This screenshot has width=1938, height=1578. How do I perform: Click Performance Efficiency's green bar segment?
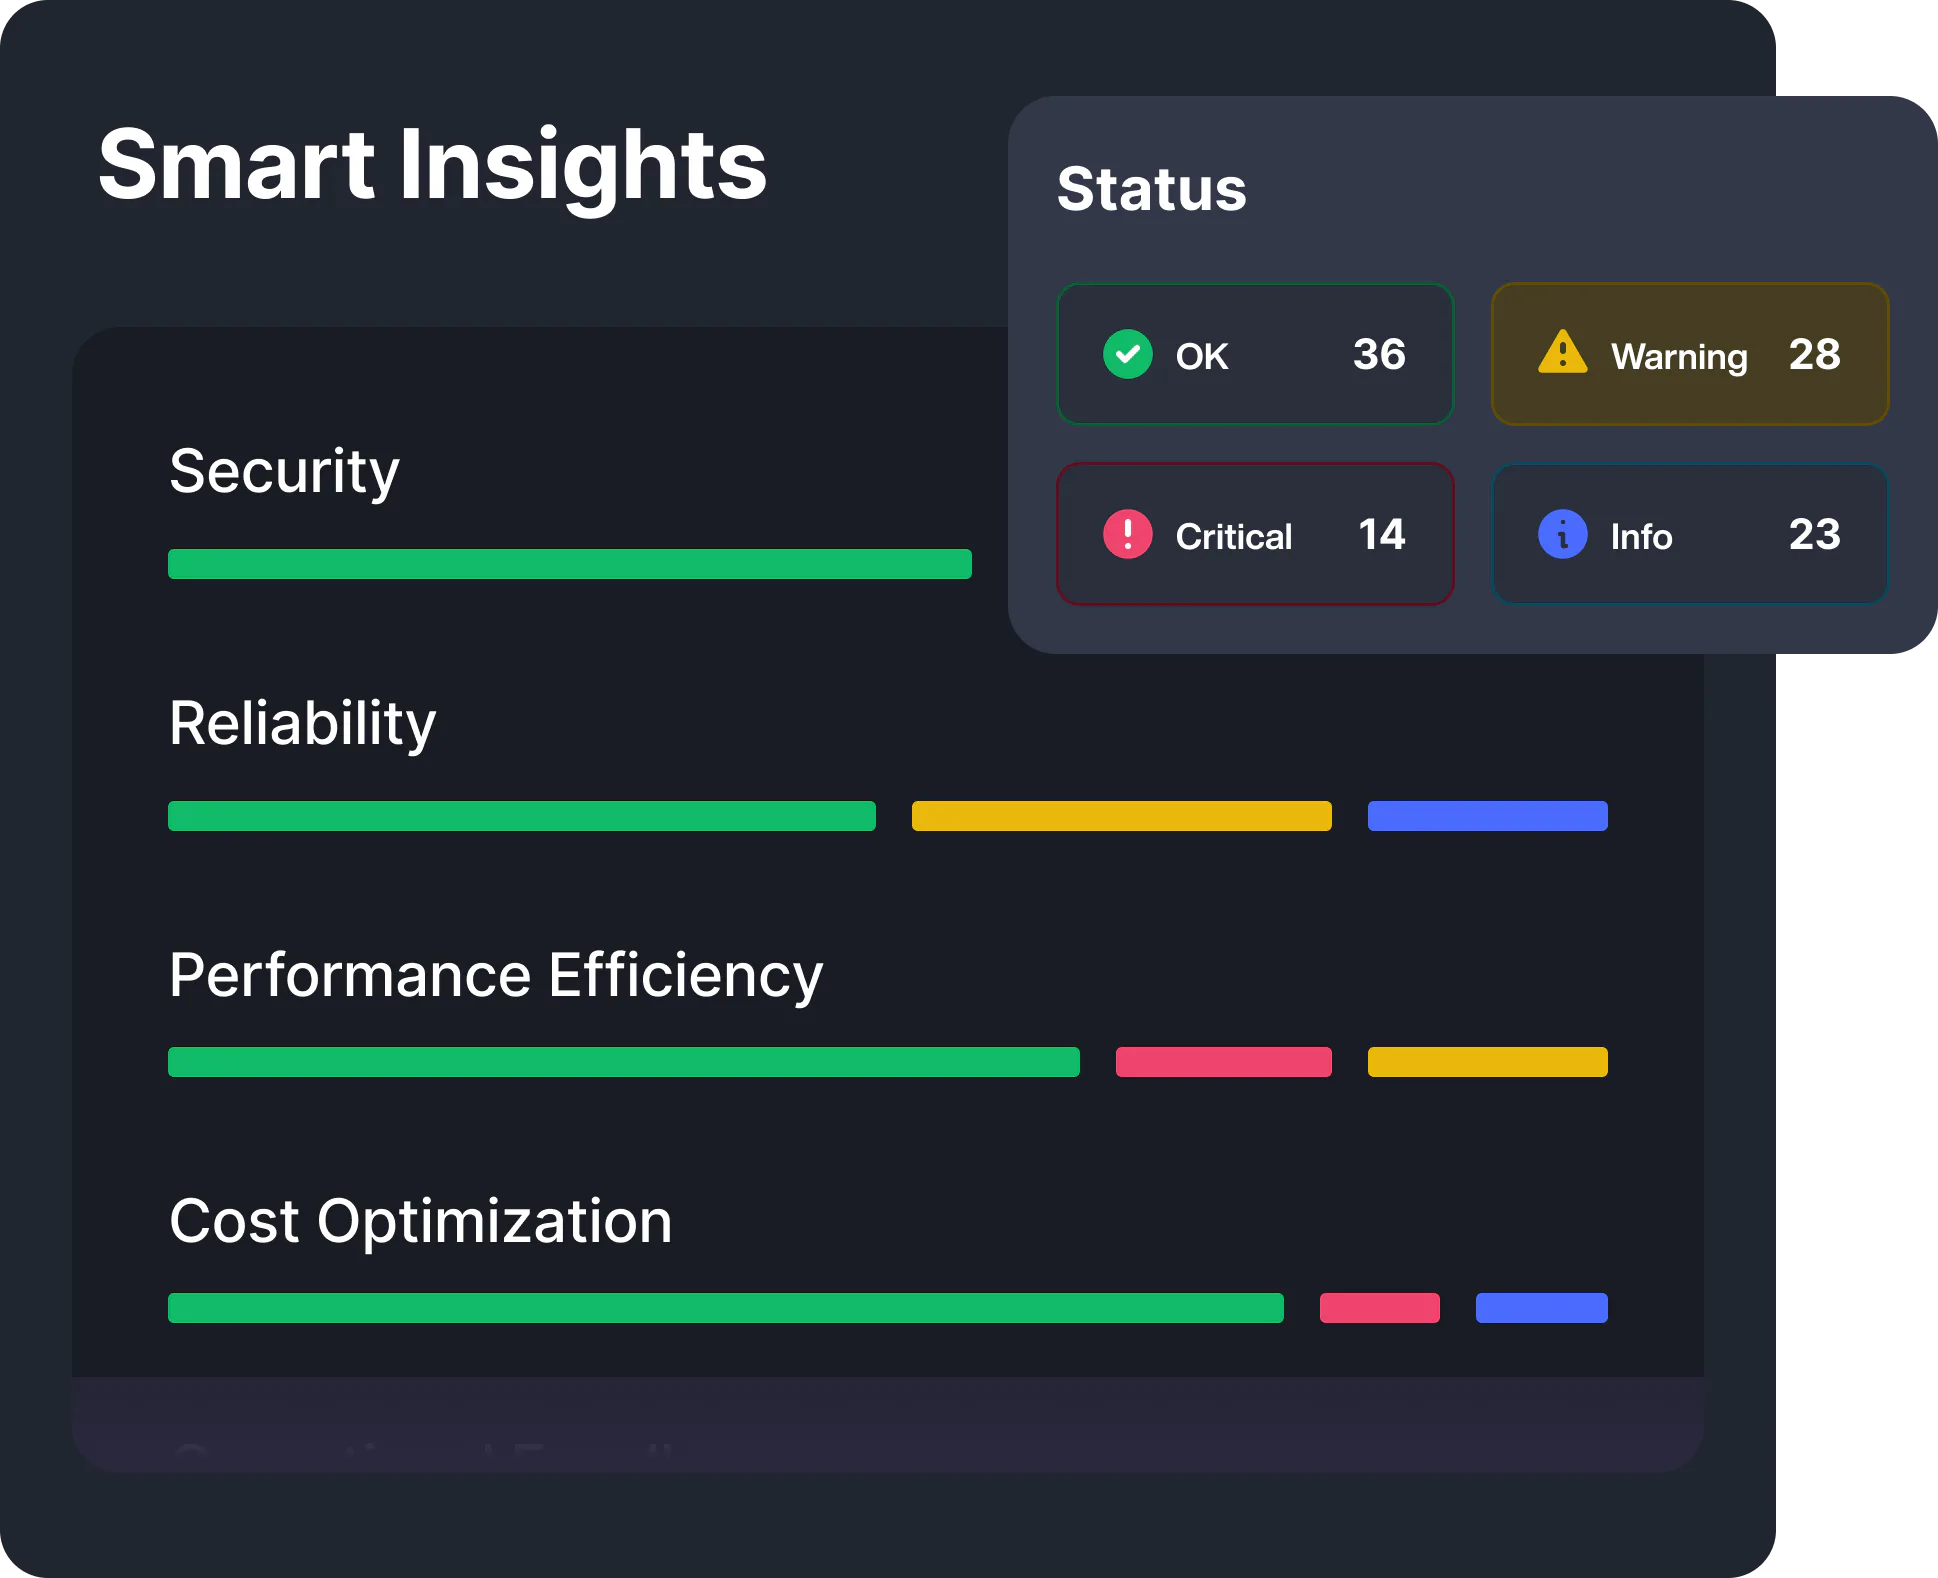[624, 1062]
